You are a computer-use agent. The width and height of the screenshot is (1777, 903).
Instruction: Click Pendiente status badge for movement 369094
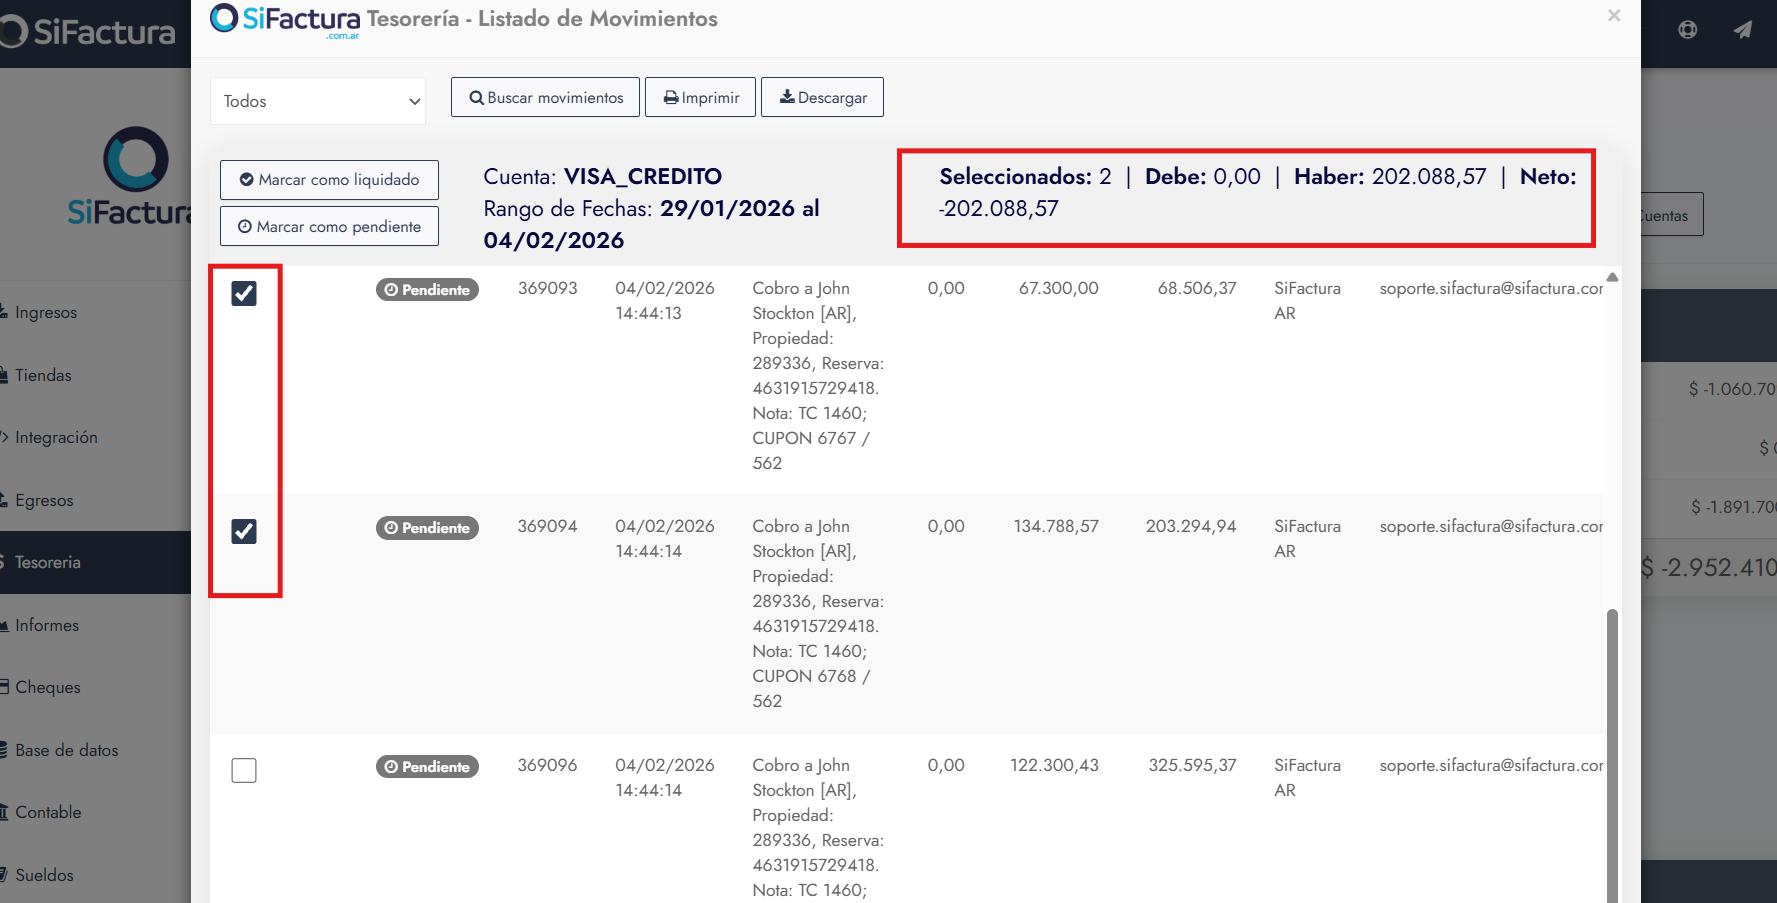pos(427,528)
